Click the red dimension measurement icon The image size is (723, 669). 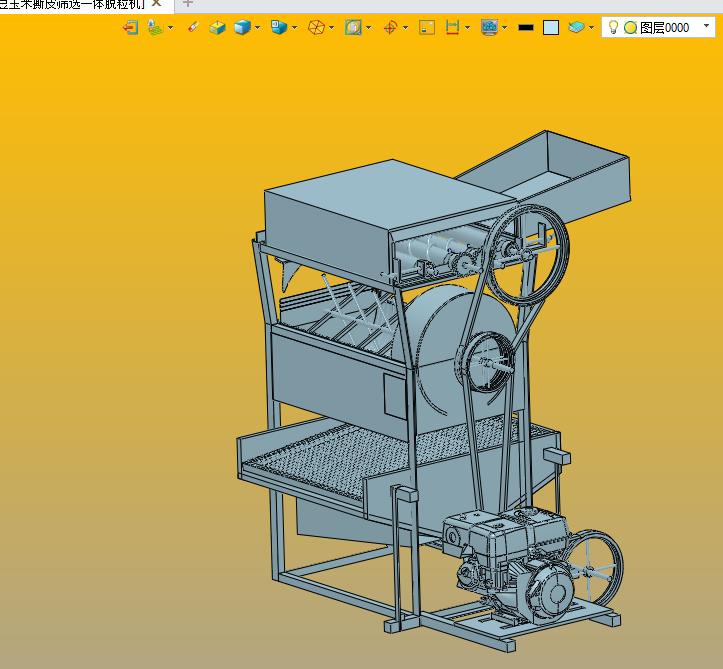click(x=452, y=28)
